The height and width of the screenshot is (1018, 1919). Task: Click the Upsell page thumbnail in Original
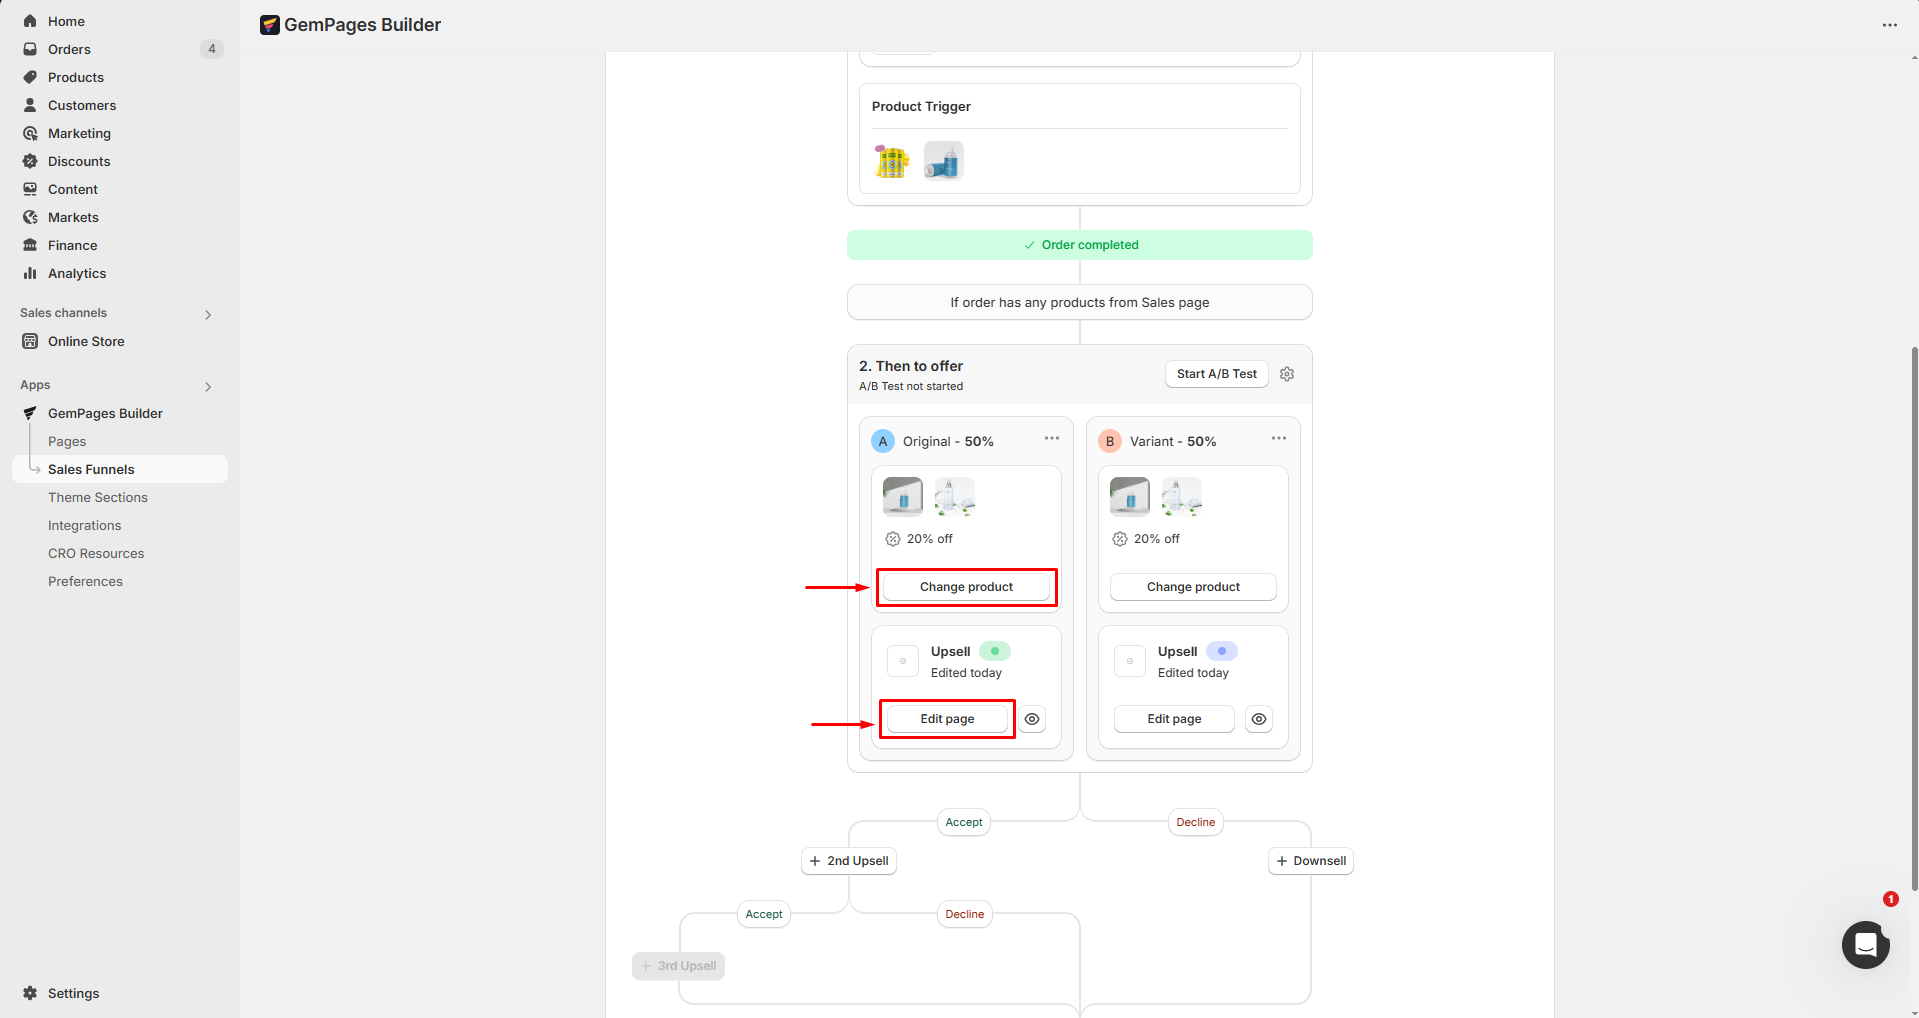903,661
